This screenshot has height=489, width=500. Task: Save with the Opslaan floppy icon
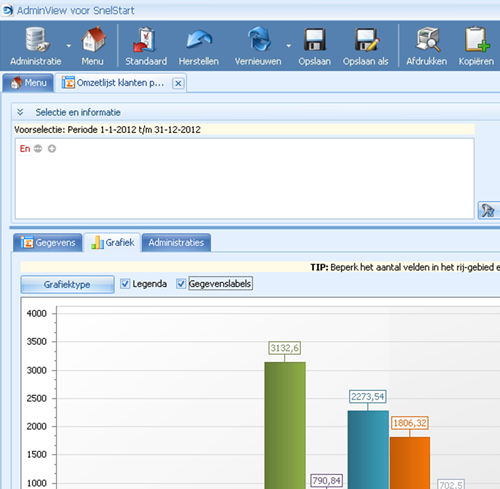click(x=315, y=40)
